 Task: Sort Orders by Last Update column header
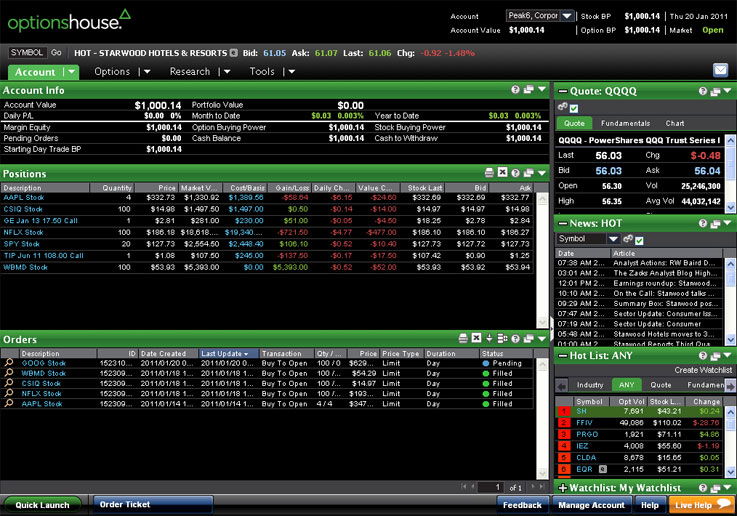[228, 353]
